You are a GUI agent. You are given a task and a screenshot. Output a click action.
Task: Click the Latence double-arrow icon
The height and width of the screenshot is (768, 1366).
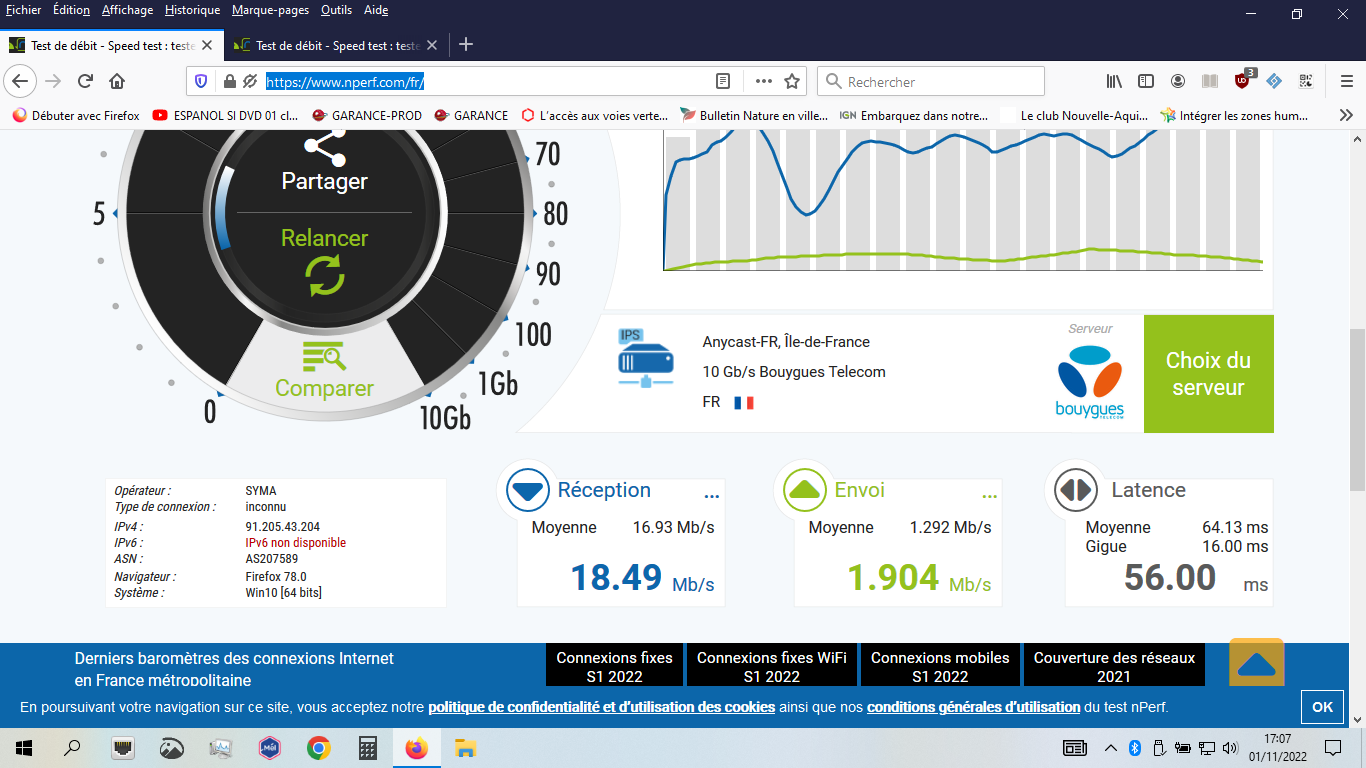1075,490
